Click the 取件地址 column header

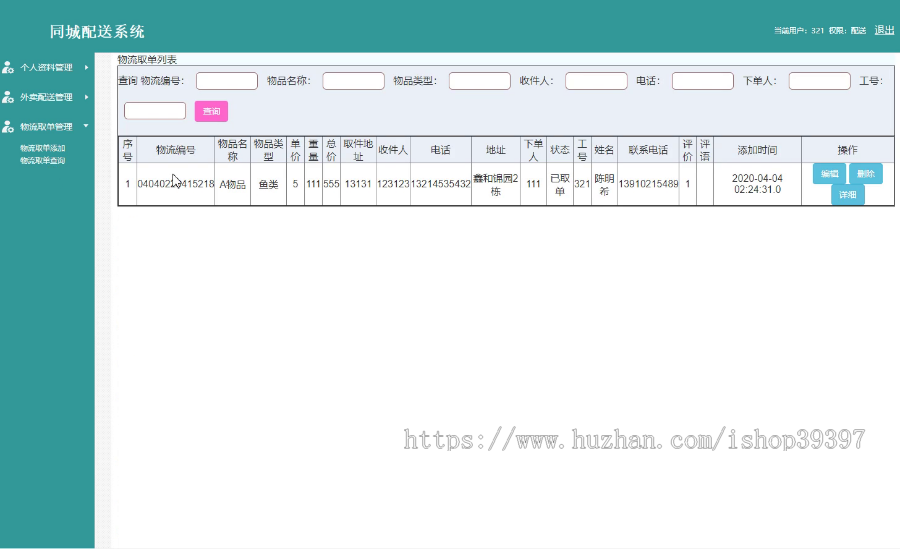358,150
